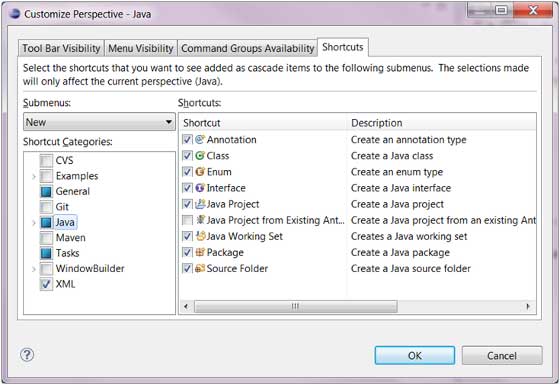Confirm with the OK button
This screenshot has height=385, width=560.
pyautogui.click(x=415, y=355)
